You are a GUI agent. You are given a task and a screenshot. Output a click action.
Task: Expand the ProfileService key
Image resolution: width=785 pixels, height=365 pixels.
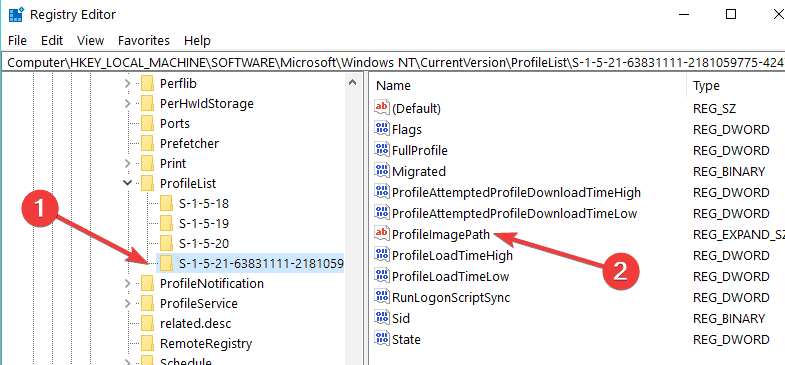[128, 304]
